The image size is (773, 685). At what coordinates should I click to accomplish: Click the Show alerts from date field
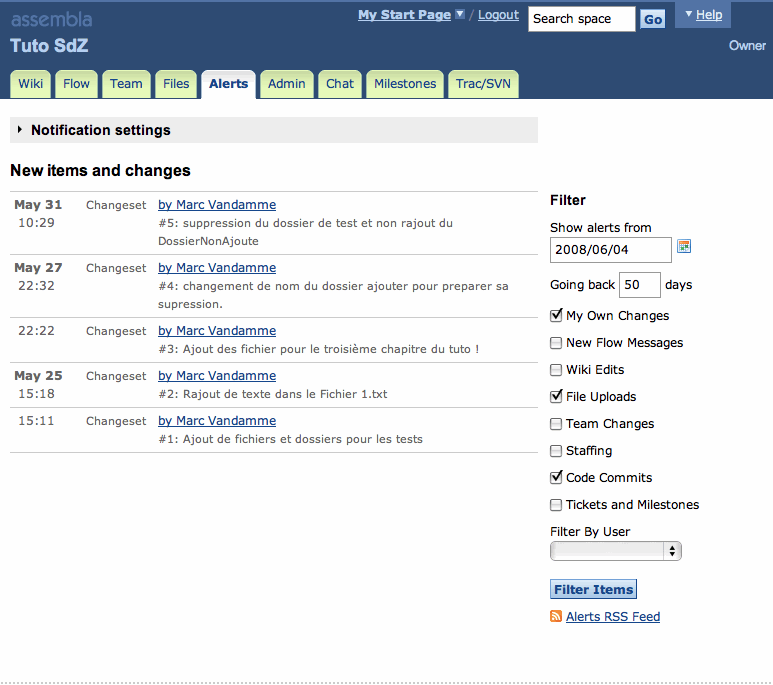611,250
